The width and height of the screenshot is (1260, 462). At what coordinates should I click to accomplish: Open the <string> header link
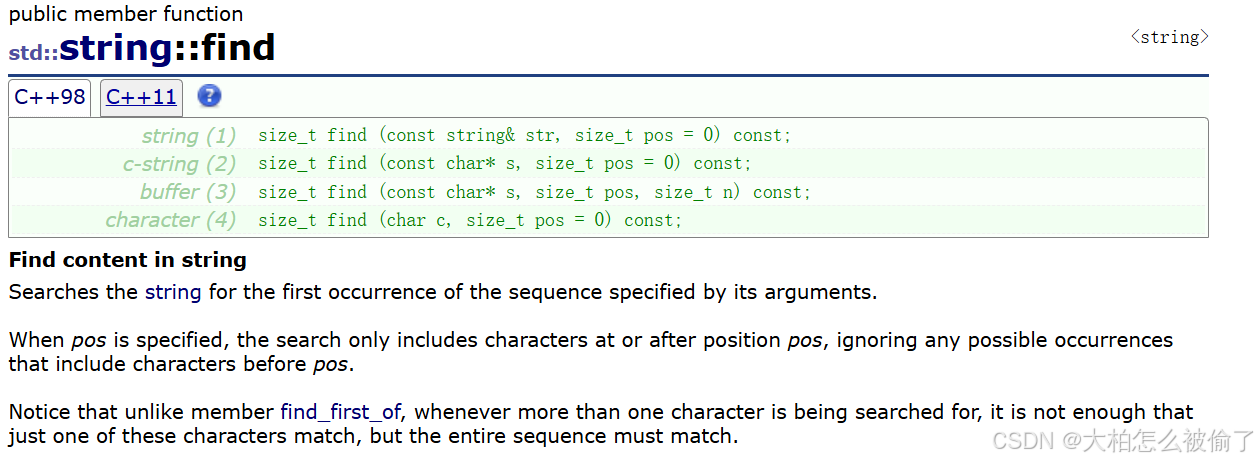(1169, 37)
